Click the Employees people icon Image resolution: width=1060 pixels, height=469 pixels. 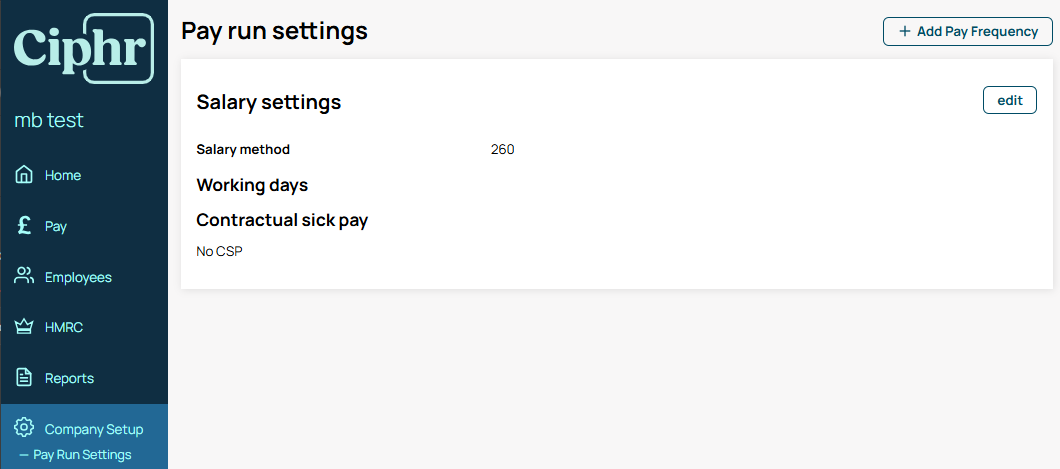(24, 276)
